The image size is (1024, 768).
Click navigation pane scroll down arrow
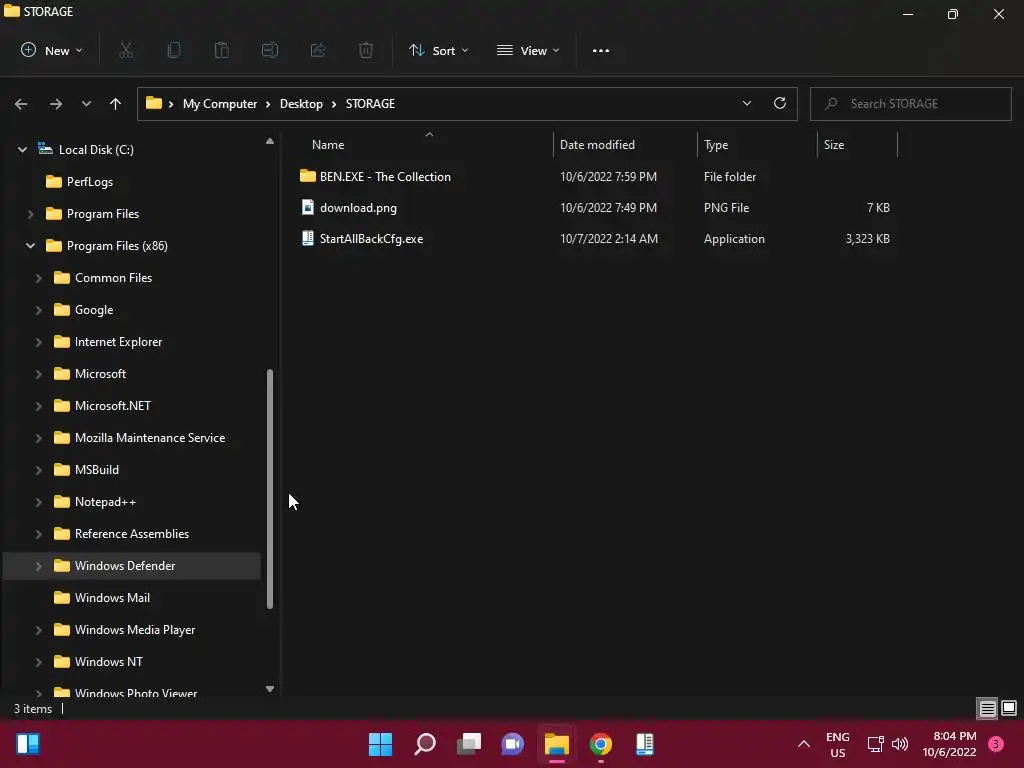point(270,689)
